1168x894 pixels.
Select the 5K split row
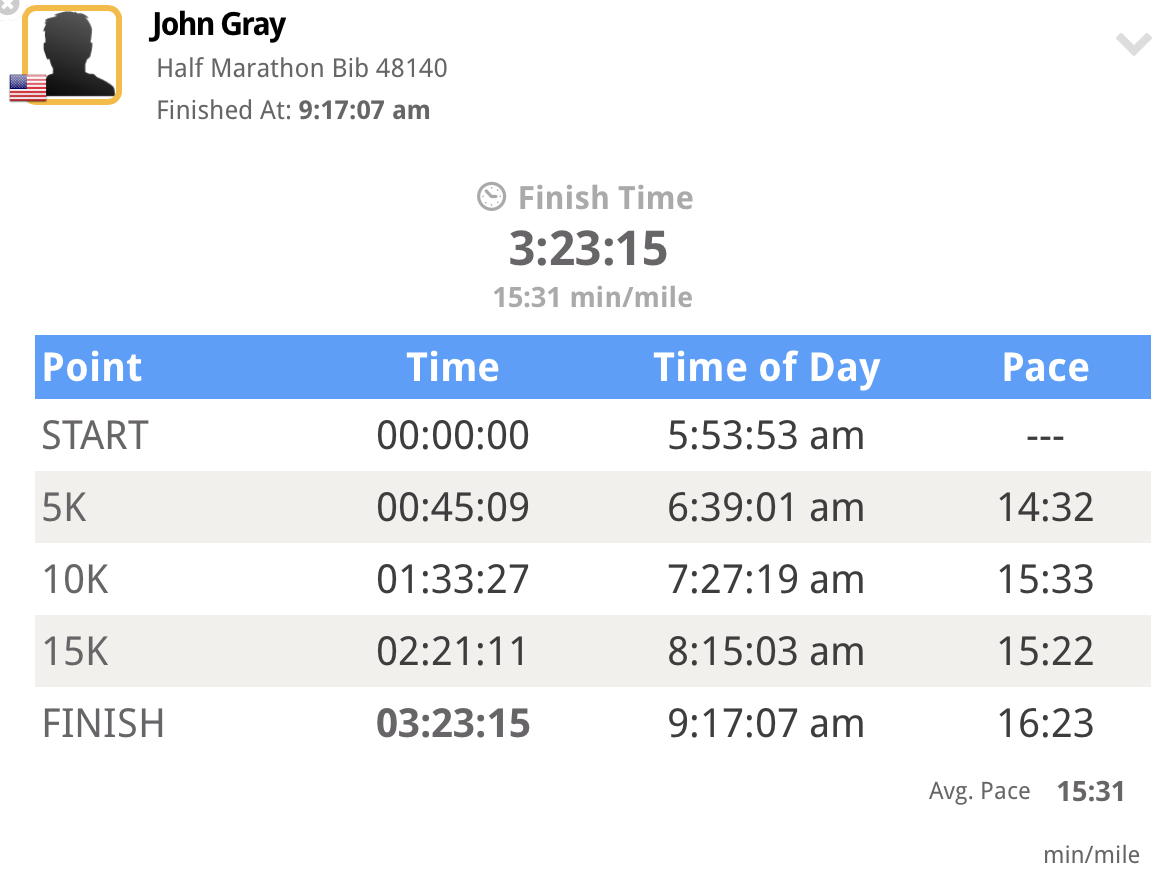(593, 507)
